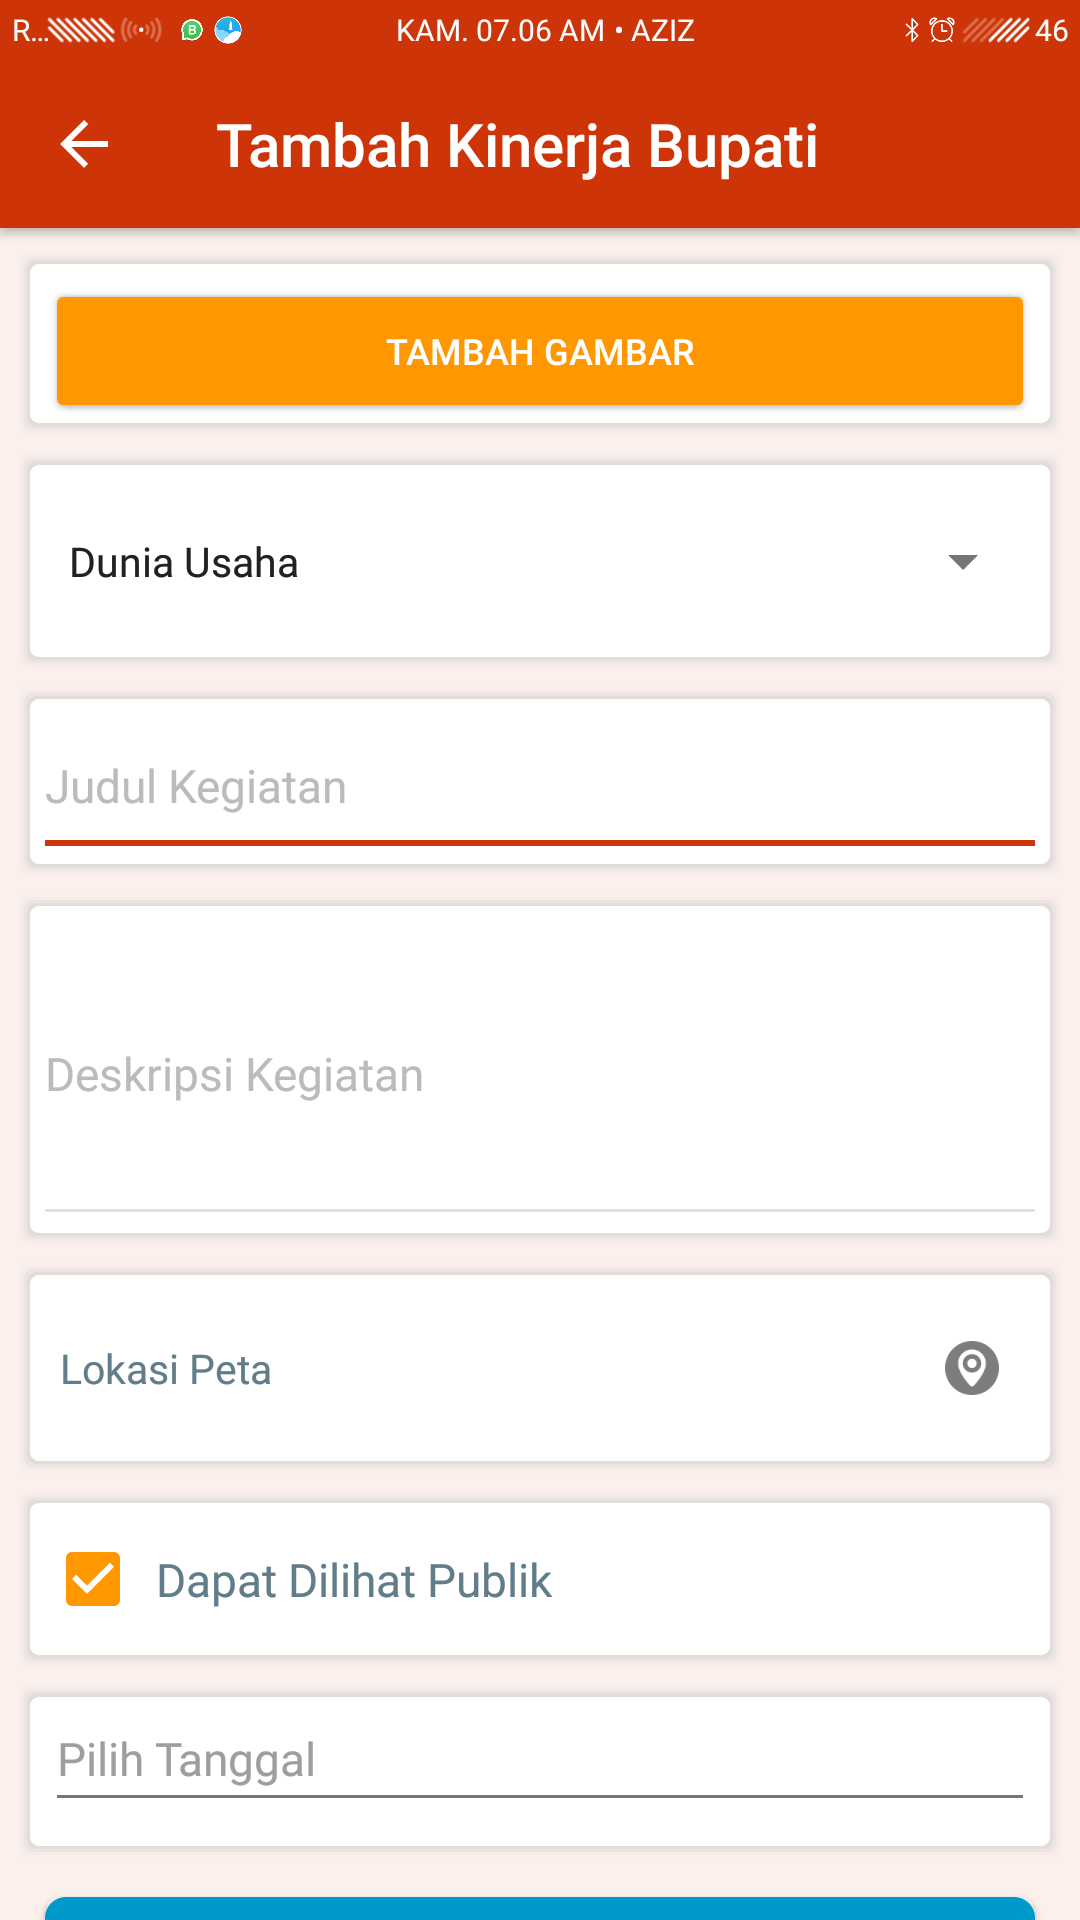Tap the alarm clock status icon

tap(941, 31)
